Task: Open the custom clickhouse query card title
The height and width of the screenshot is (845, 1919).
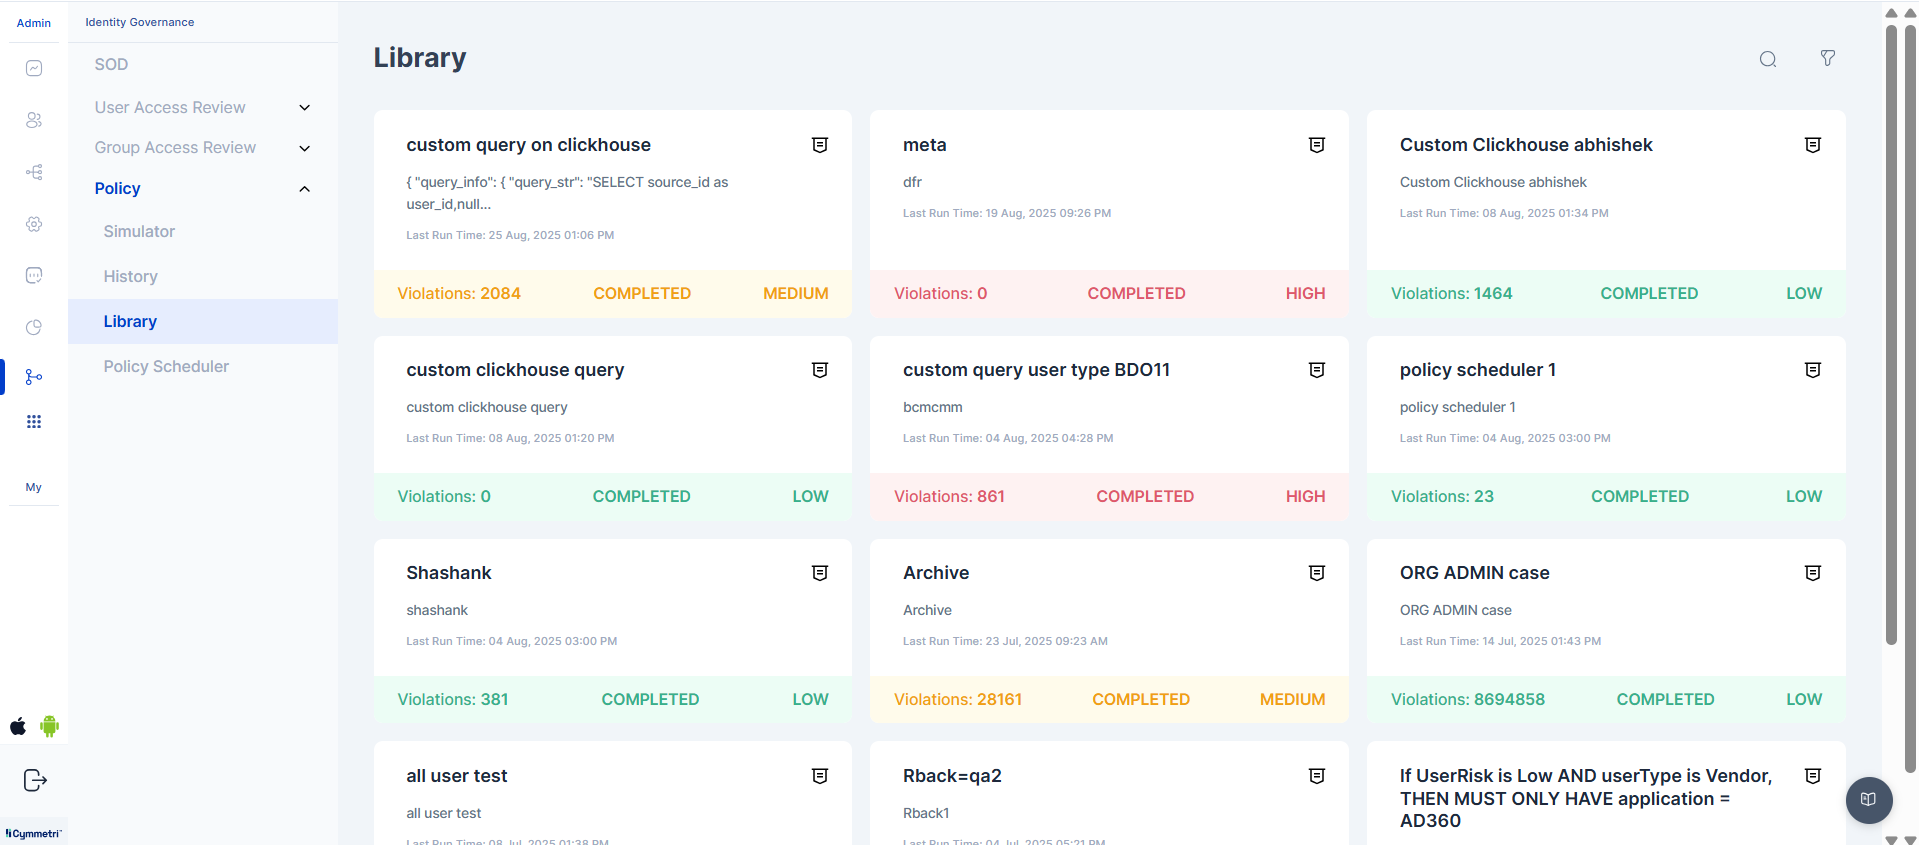Action: coord(515,370)
